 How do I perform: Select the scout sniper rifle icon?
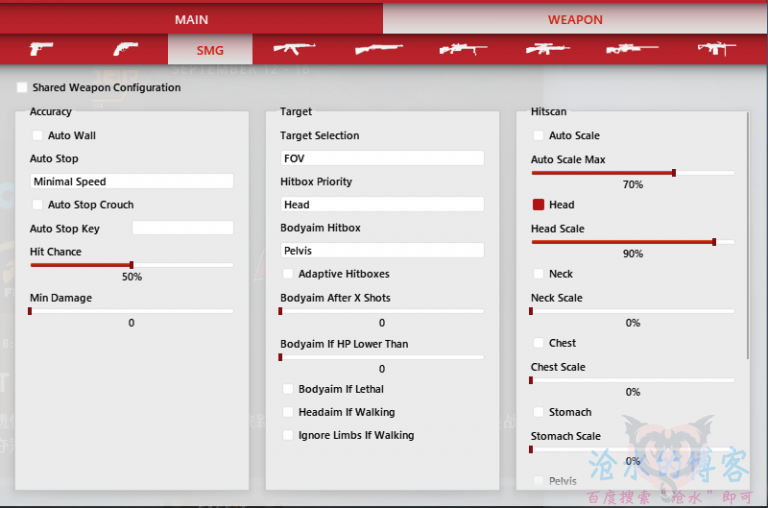click(x=463, y=49)
